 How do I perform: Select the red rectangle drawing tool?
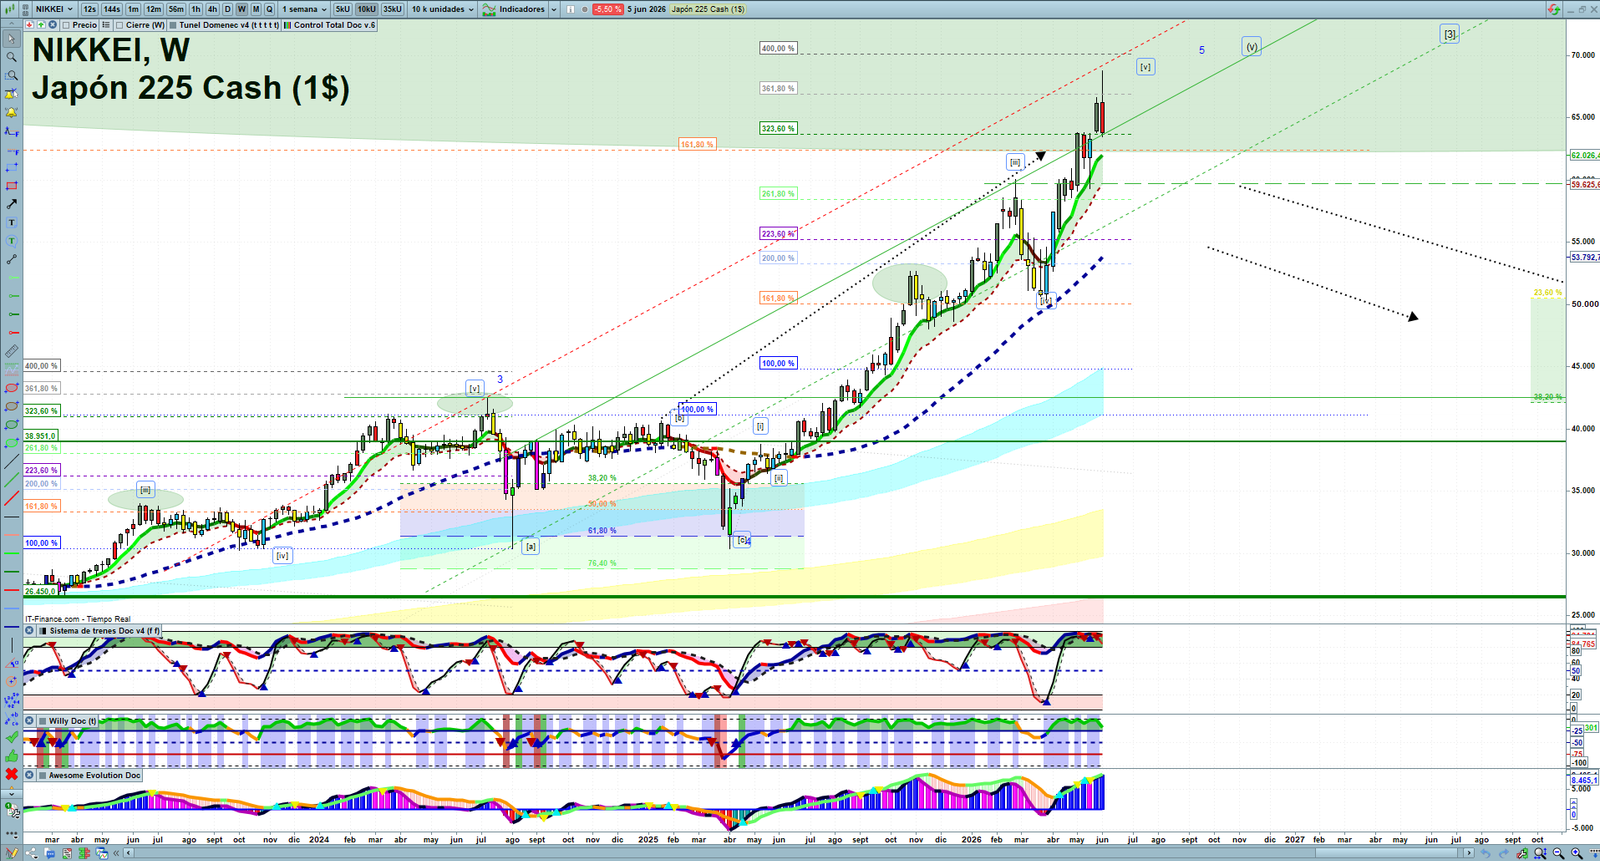tap(11, 186)
